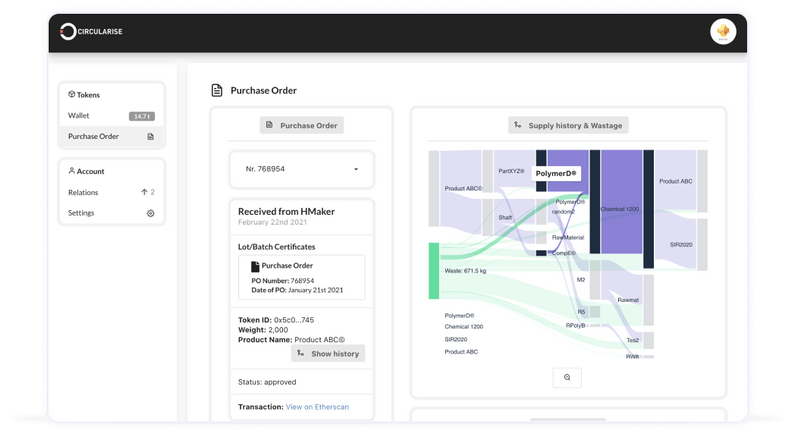Click the dropdown arrow next to the order number
This screenshot has height=442, width=800.
(356, 169)
